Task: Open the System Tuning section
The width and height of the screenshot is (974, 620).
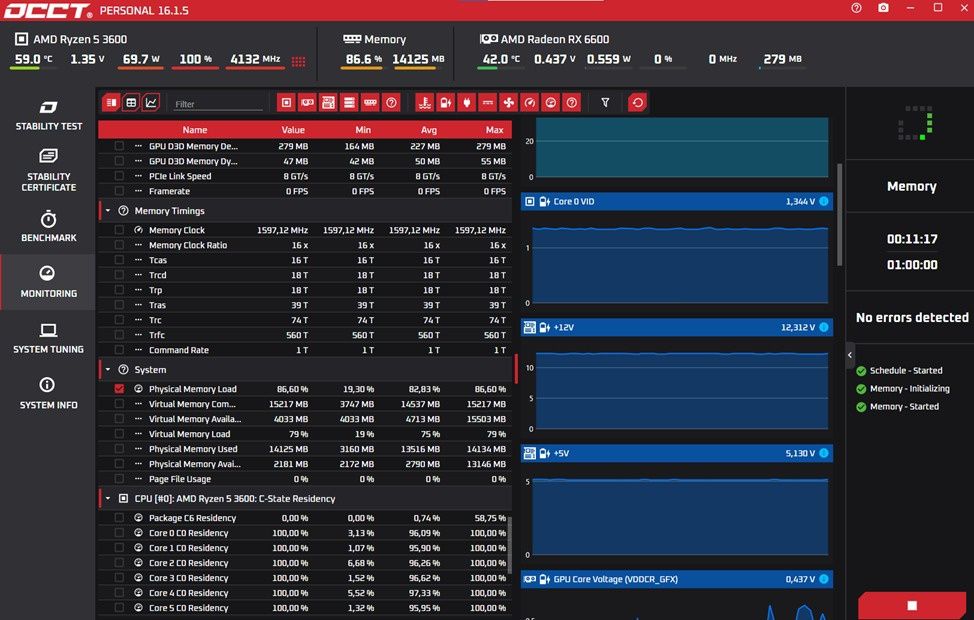Action: tap(48, 338)
